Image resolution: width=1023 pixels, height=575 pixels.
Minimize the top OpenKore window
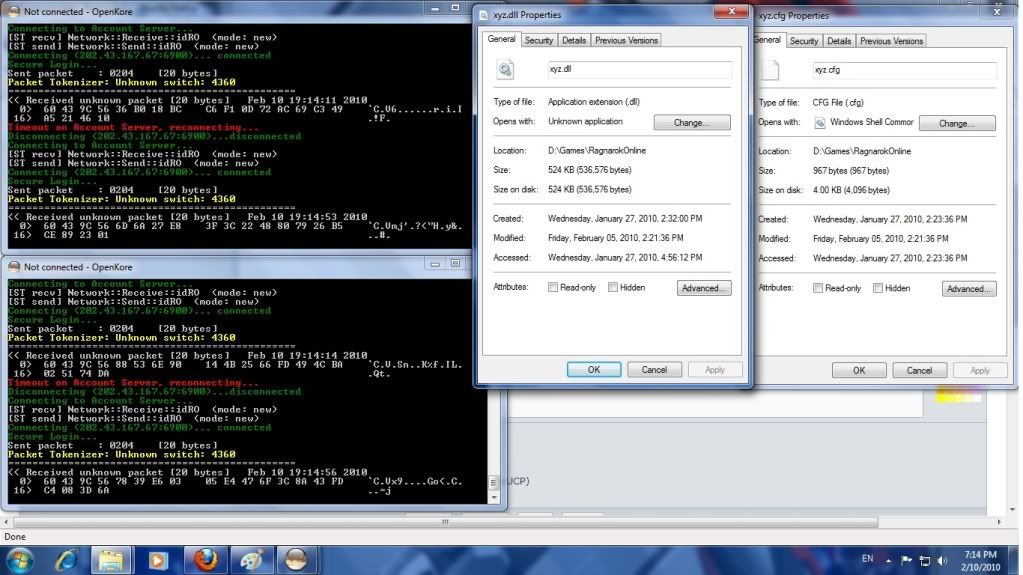click(435, 8)
